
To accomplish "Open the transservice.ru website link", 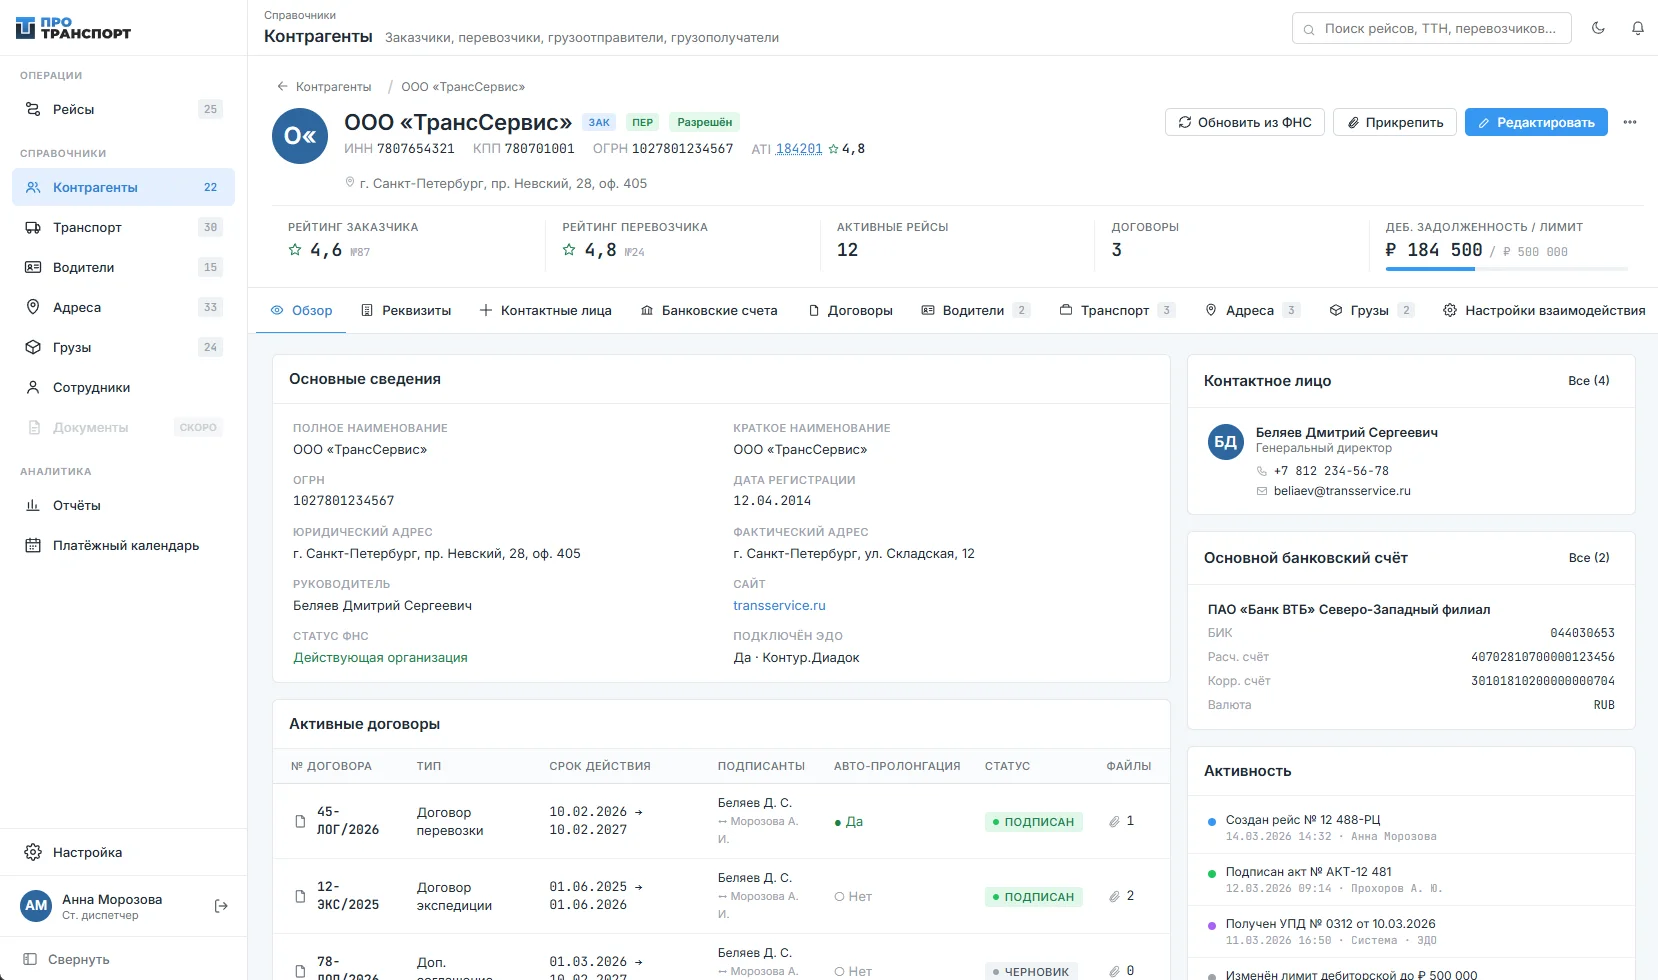I will coord(779,605).
